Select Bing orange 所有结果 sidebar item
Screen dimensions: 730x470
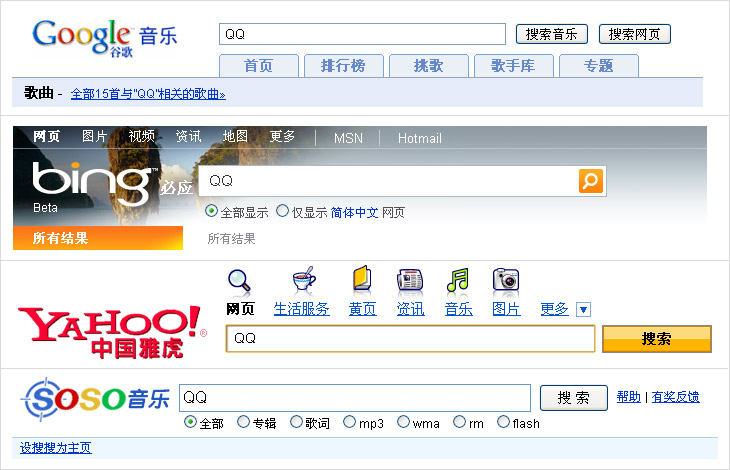pyautogui.click(x=98, y=238)
